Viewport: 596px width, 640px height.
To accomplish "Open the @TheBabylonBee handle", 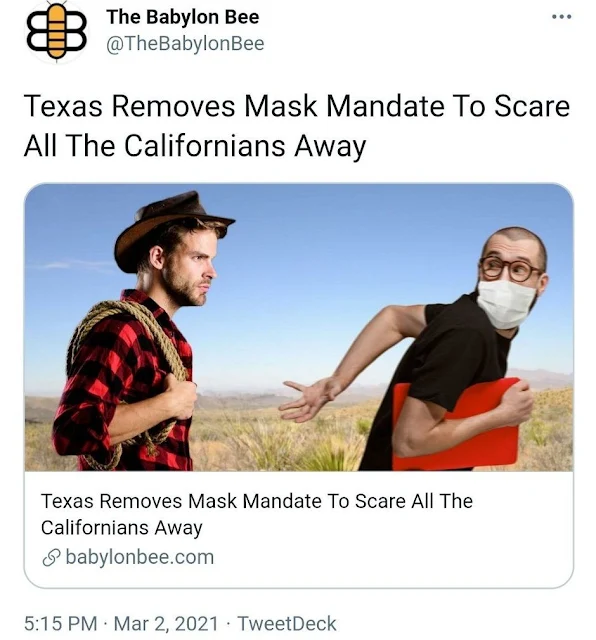I will coord(185,44).
